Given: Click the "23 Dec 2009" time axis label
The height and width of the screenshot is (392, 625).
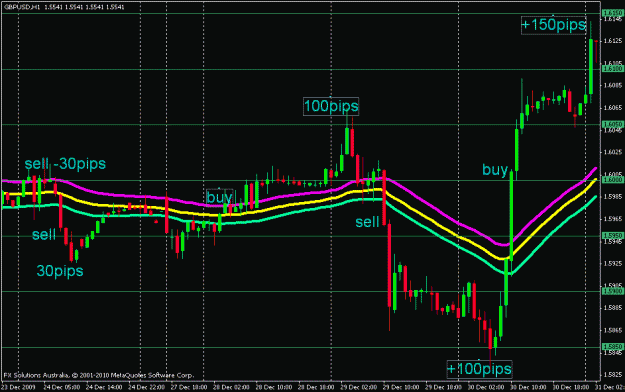Looking at the screenshot, I should click(x=19, y=387).
